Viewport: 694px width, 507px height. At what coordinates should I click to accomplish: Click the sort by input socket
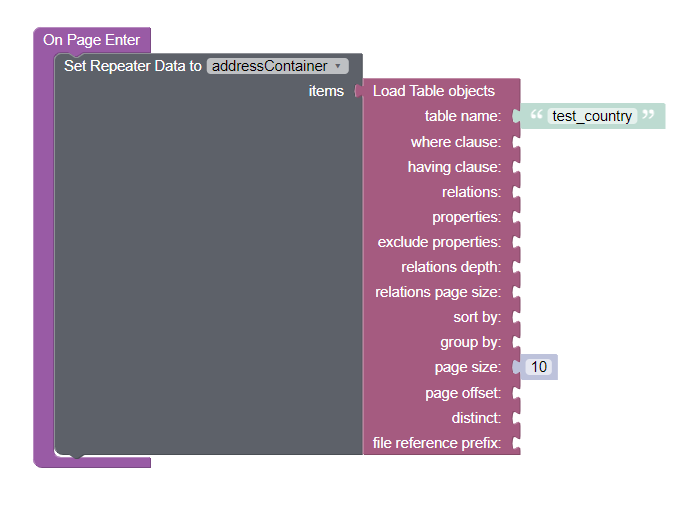point(516,317)
